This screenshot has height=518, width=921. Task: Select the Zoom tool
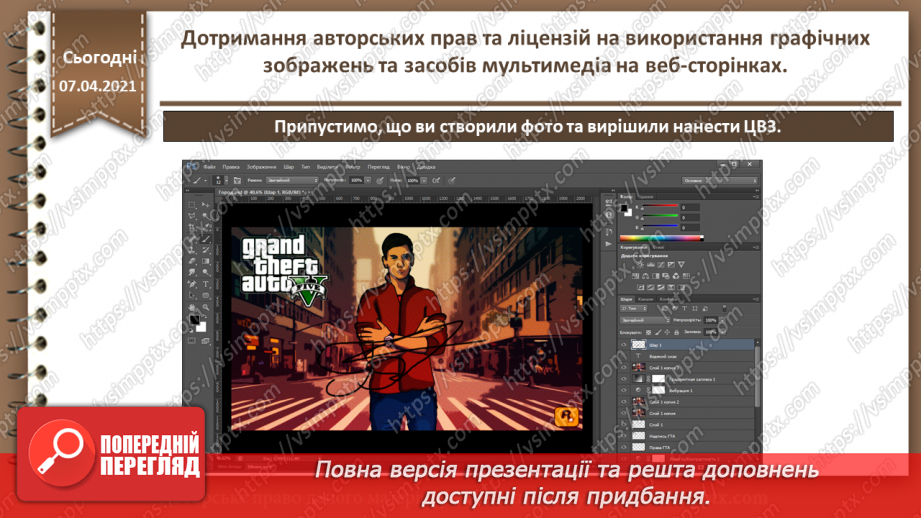(206, 307)
